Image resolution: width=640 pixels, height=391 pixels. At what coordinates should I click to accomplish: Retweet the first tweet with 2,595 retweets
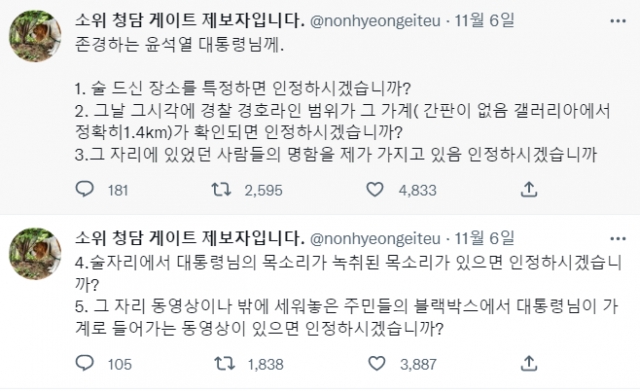click(221, 190)
